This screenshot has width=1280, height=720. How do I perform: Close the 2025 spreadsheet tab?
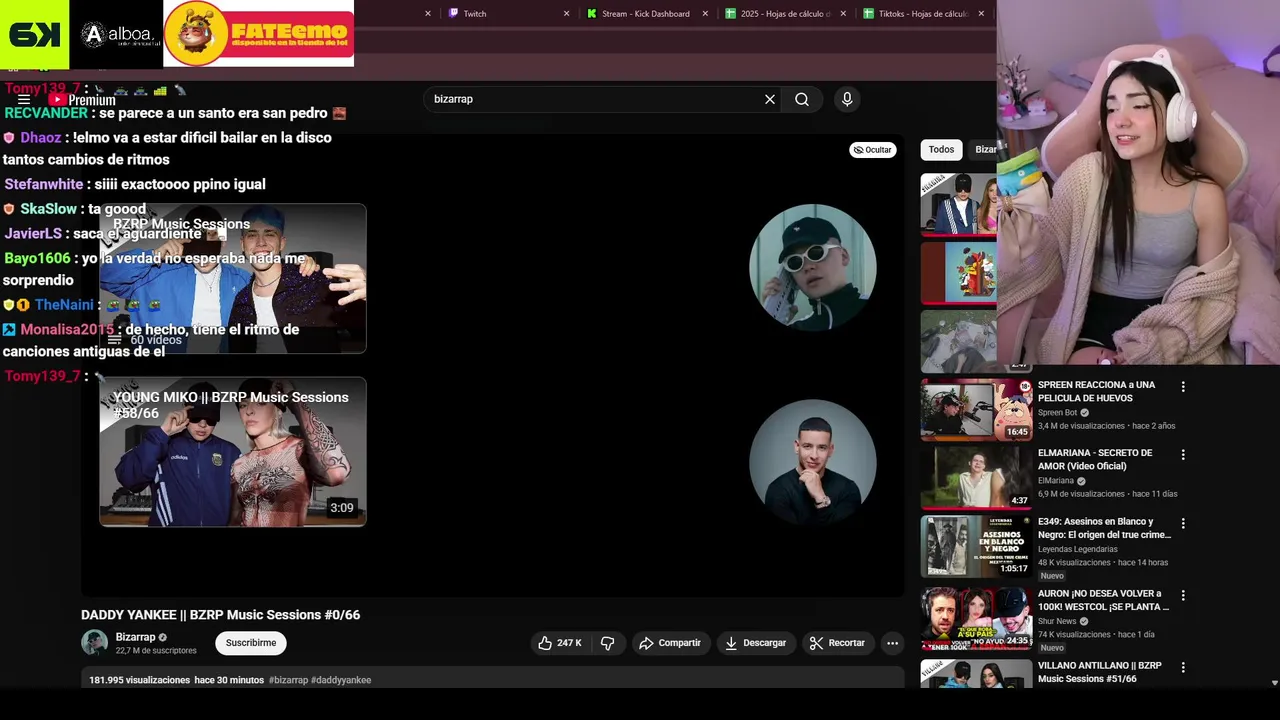(x=843, y=14)
